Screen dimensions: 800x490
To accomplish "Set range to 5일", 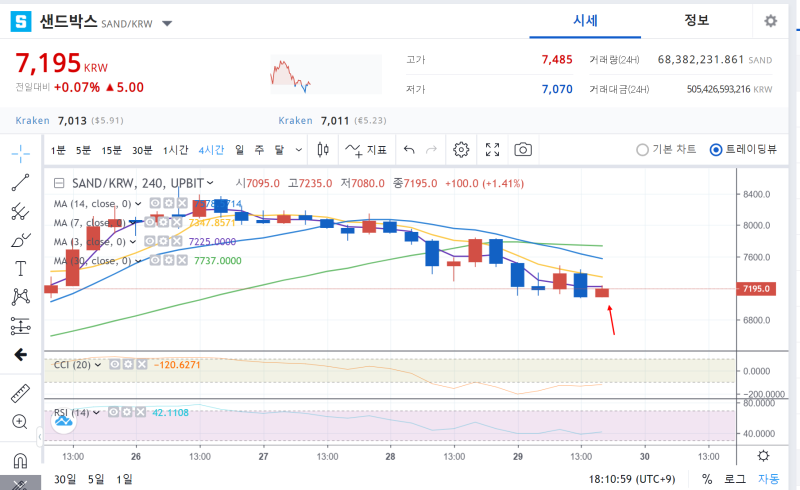I will click(95, 479).
